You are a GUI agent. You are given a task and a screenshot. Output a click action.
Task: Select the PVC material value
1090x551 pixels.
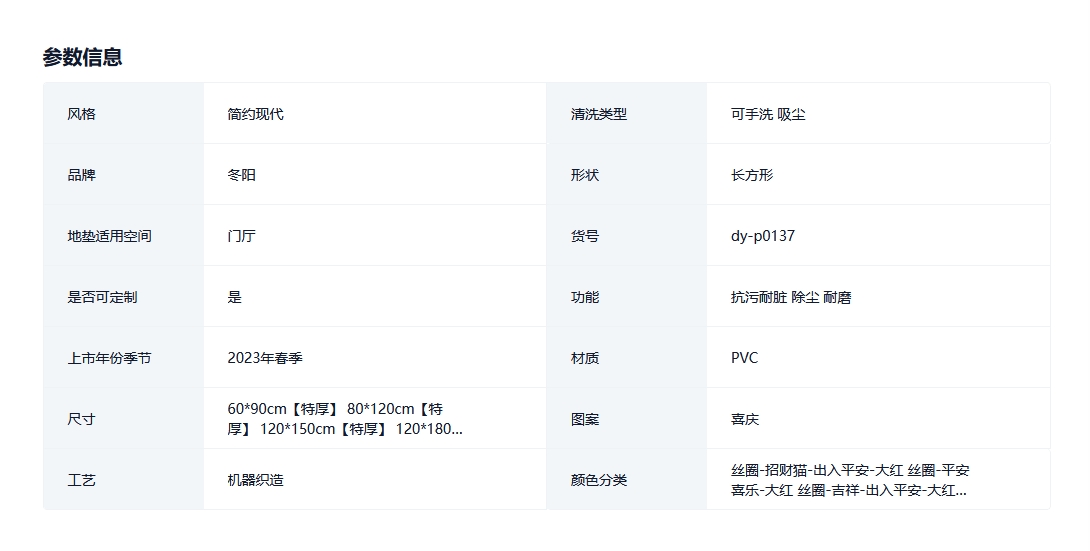click(x=744, y=358)
